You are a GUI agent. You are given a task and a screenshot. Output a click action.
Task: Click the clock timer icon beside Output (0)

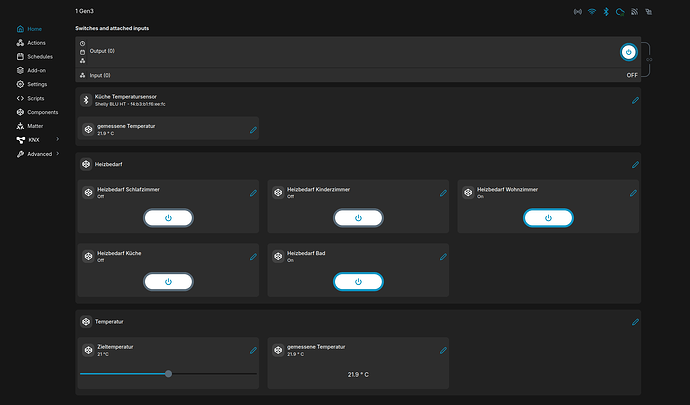(x=82, y=44)
